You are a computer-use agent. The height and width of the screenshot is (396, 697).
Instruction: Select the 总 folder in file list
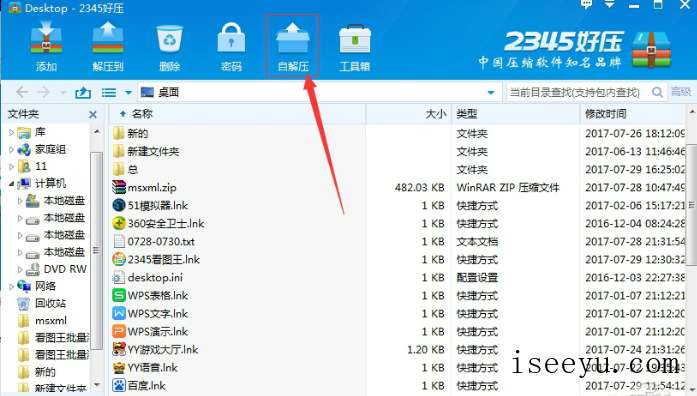(x=132, y=169)
